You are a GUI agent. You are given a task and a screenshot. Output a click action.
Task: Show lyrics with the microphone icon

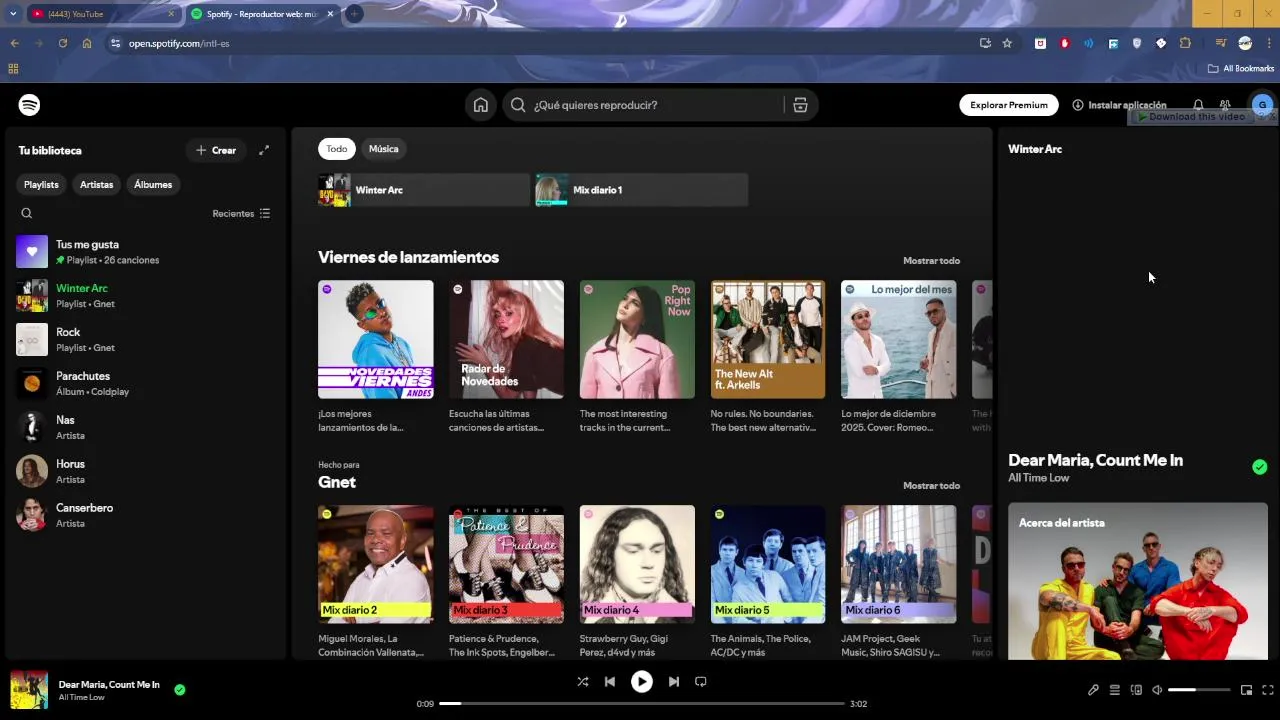point(1093,690)
